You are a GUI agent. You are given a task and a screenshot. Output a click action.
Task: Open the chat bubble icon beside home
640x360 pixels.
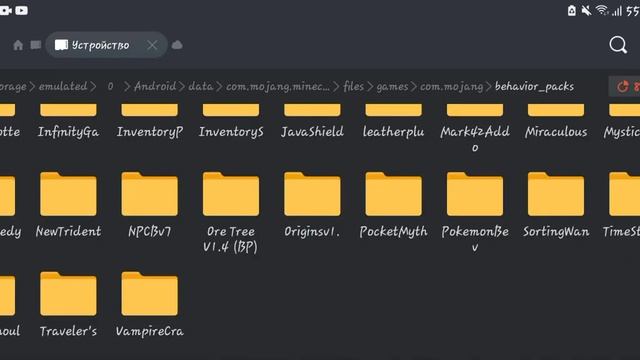click(36, 45)
